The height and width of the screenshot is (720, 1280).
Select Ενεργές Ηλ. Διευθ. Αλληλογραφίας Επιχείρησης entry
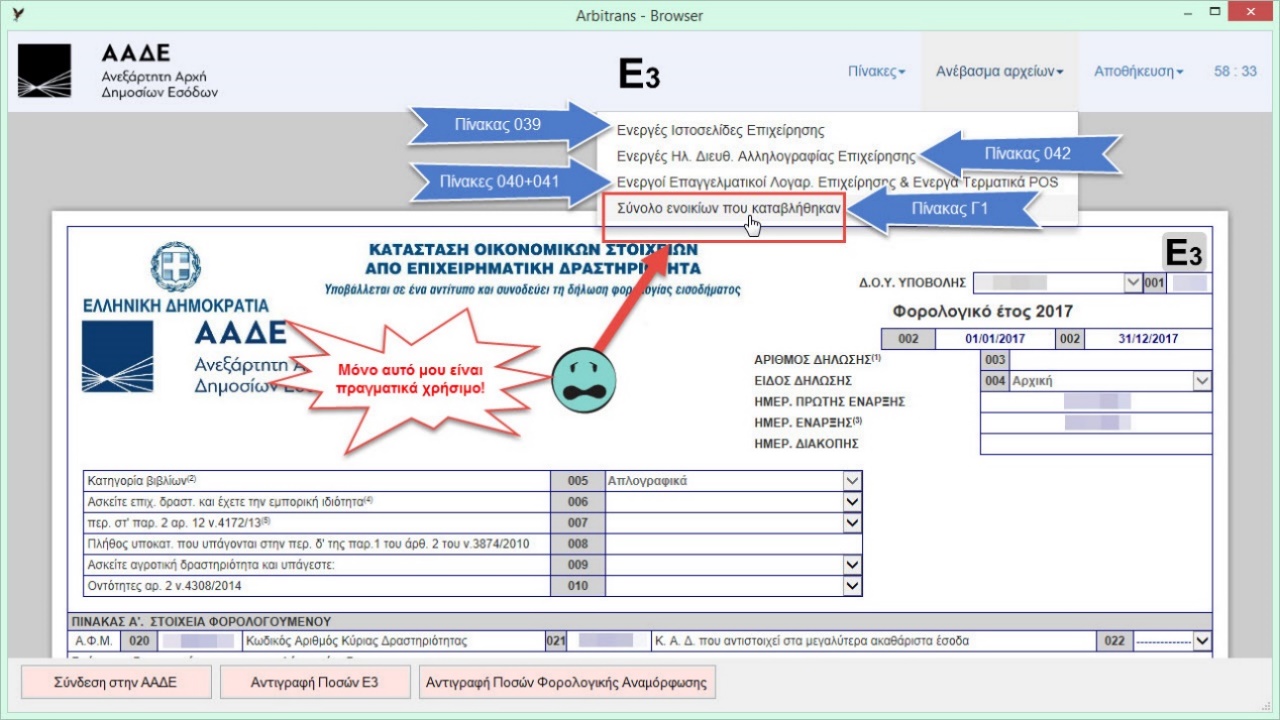tap(765, 156)
